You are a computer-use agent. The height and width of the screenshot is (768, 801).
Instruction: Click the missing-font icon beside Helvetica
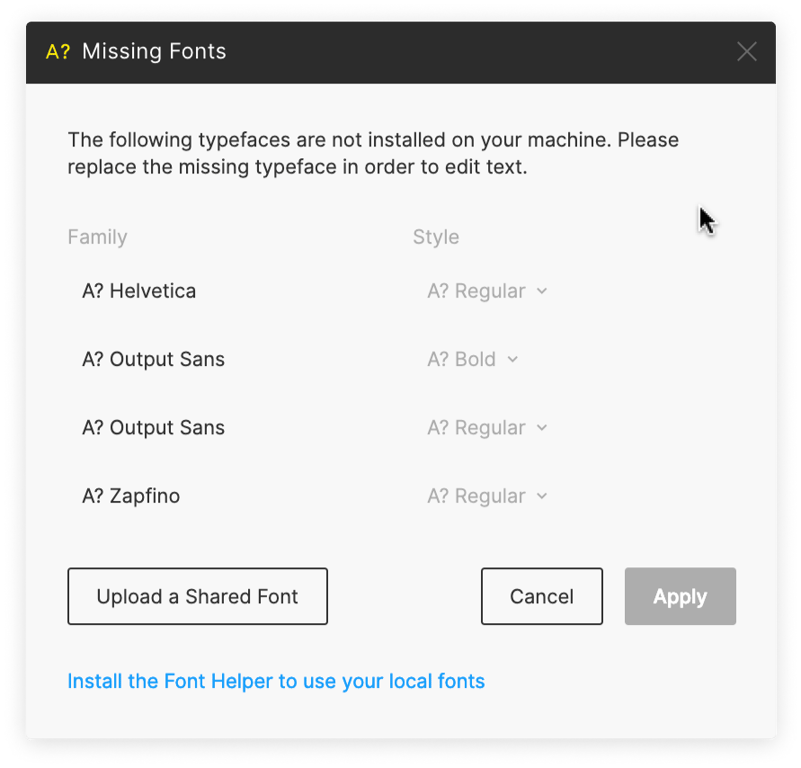coord(92,292)
